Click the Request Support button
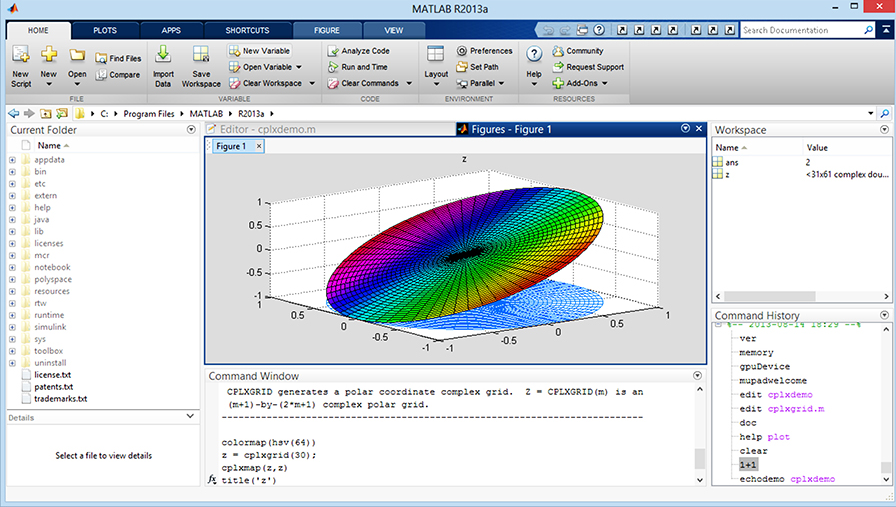896x507 pixels. click(x=588, y=67)
